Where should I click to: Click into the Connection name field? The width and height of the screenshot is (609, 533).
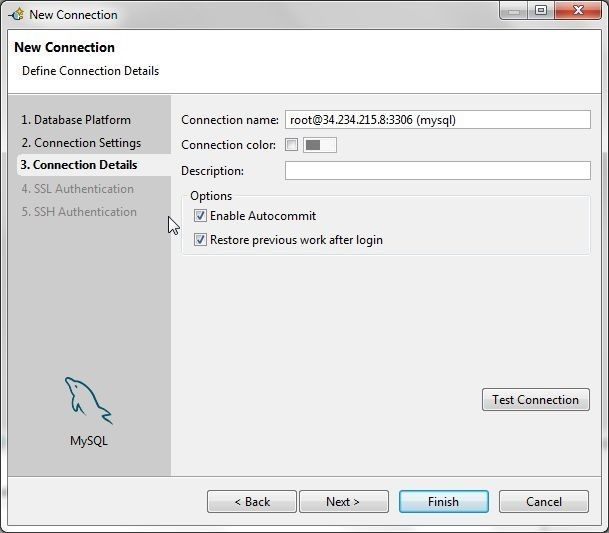438,120
